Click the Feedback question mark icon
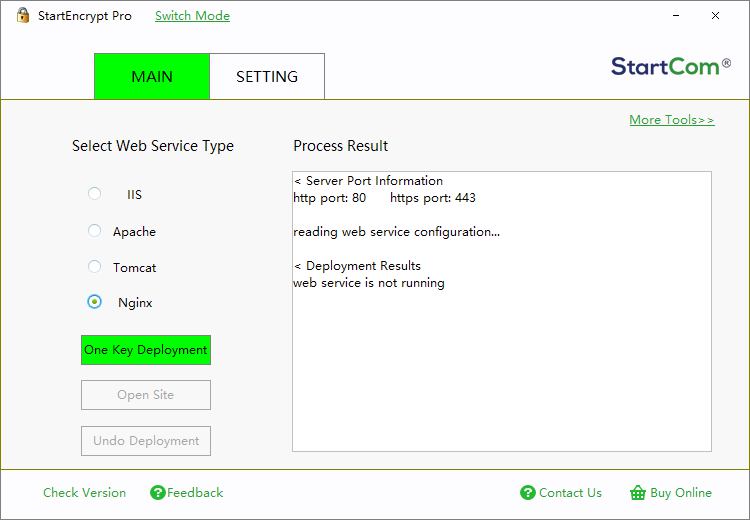 (x=157, y=492)
